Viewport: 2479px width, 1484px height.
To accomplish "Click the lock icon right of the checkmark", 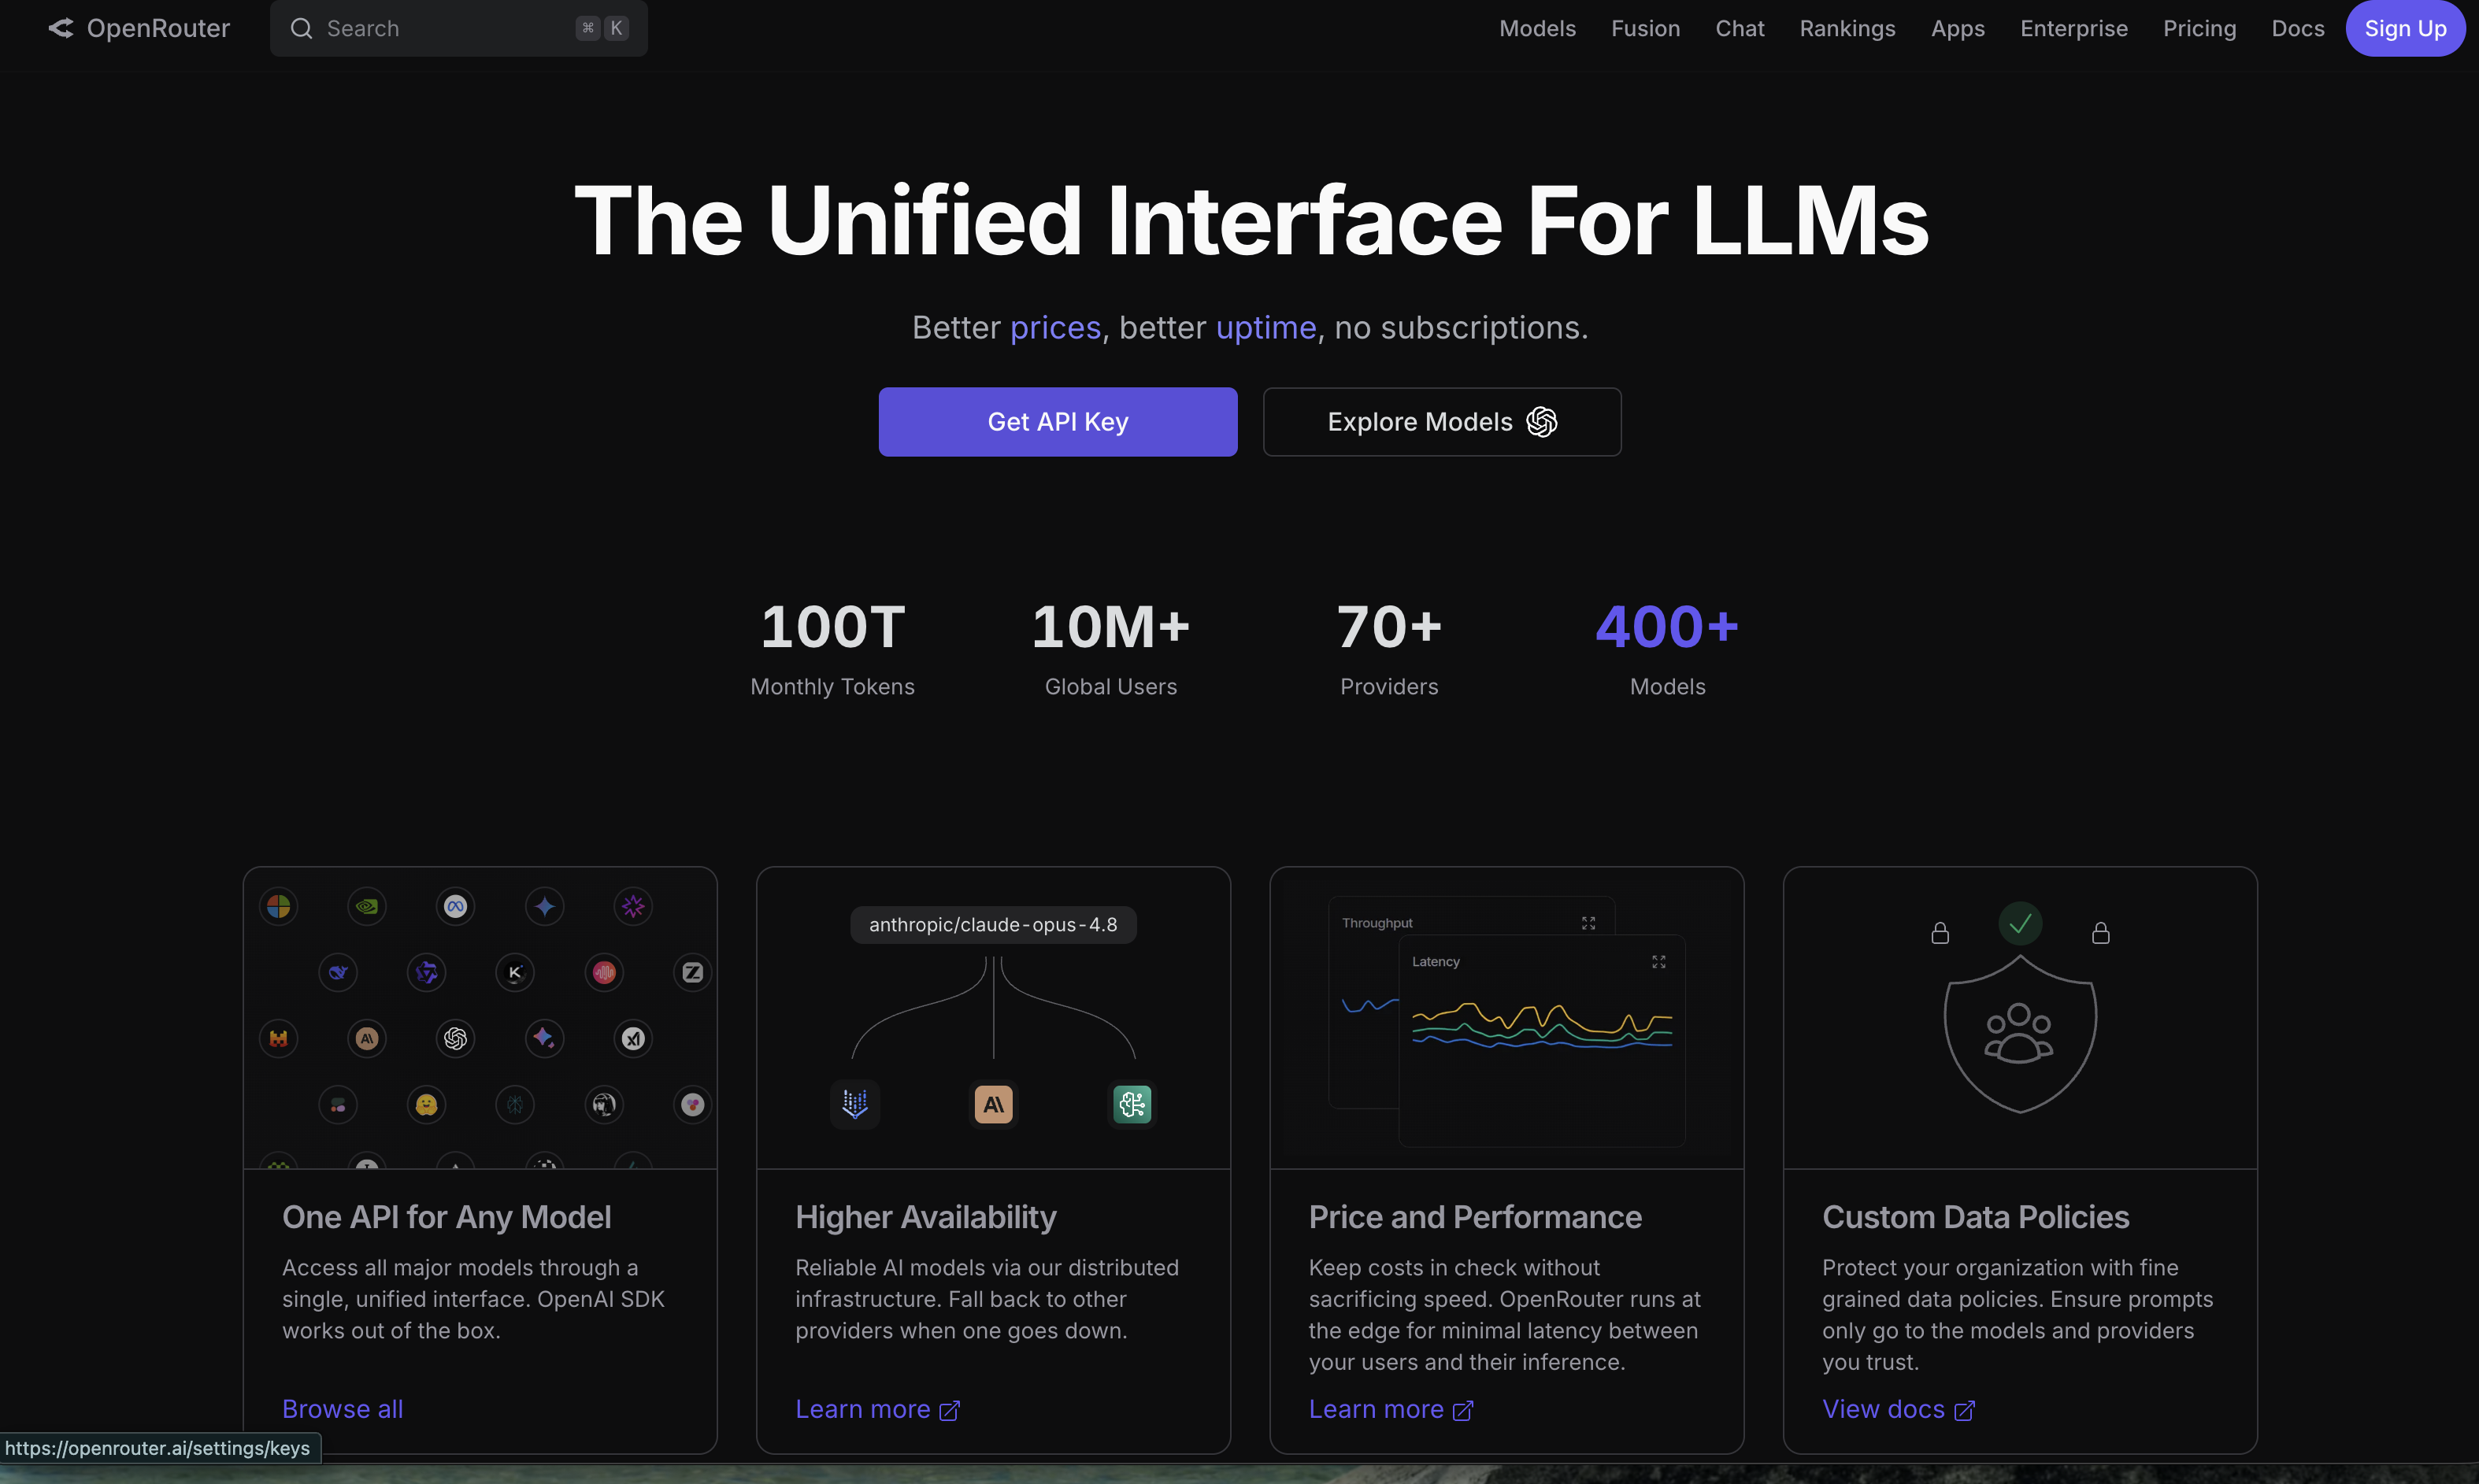I will (2101, 933).
